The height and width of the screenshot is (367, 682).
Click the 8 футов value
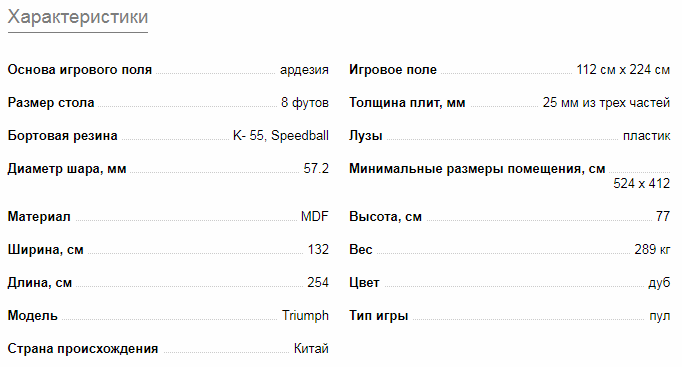[304, 103]
